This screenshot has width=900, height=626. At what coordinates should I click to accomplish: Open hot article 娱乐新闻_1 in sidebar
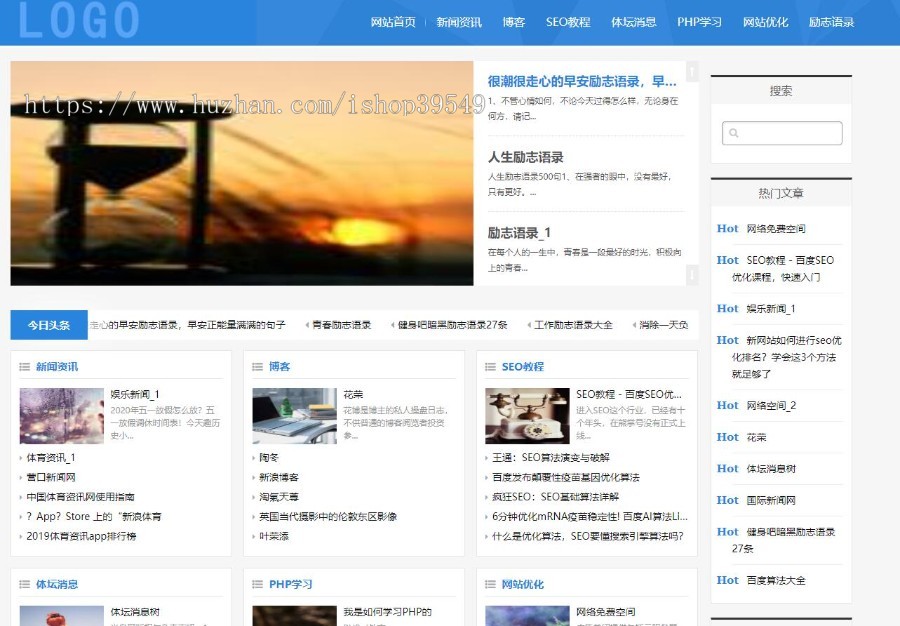pos(771,309)
